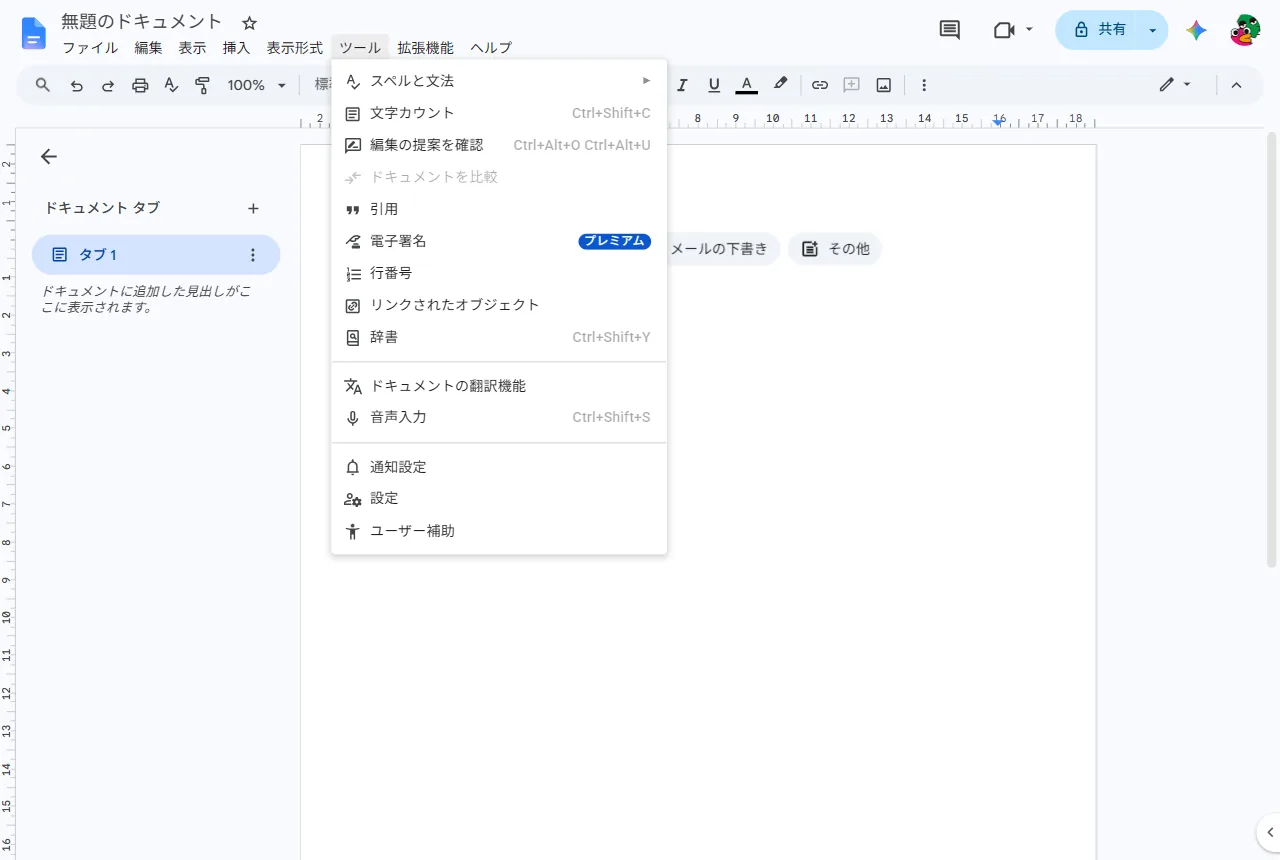Rename the title 無題のドキュメント

(x=142, y=21)
